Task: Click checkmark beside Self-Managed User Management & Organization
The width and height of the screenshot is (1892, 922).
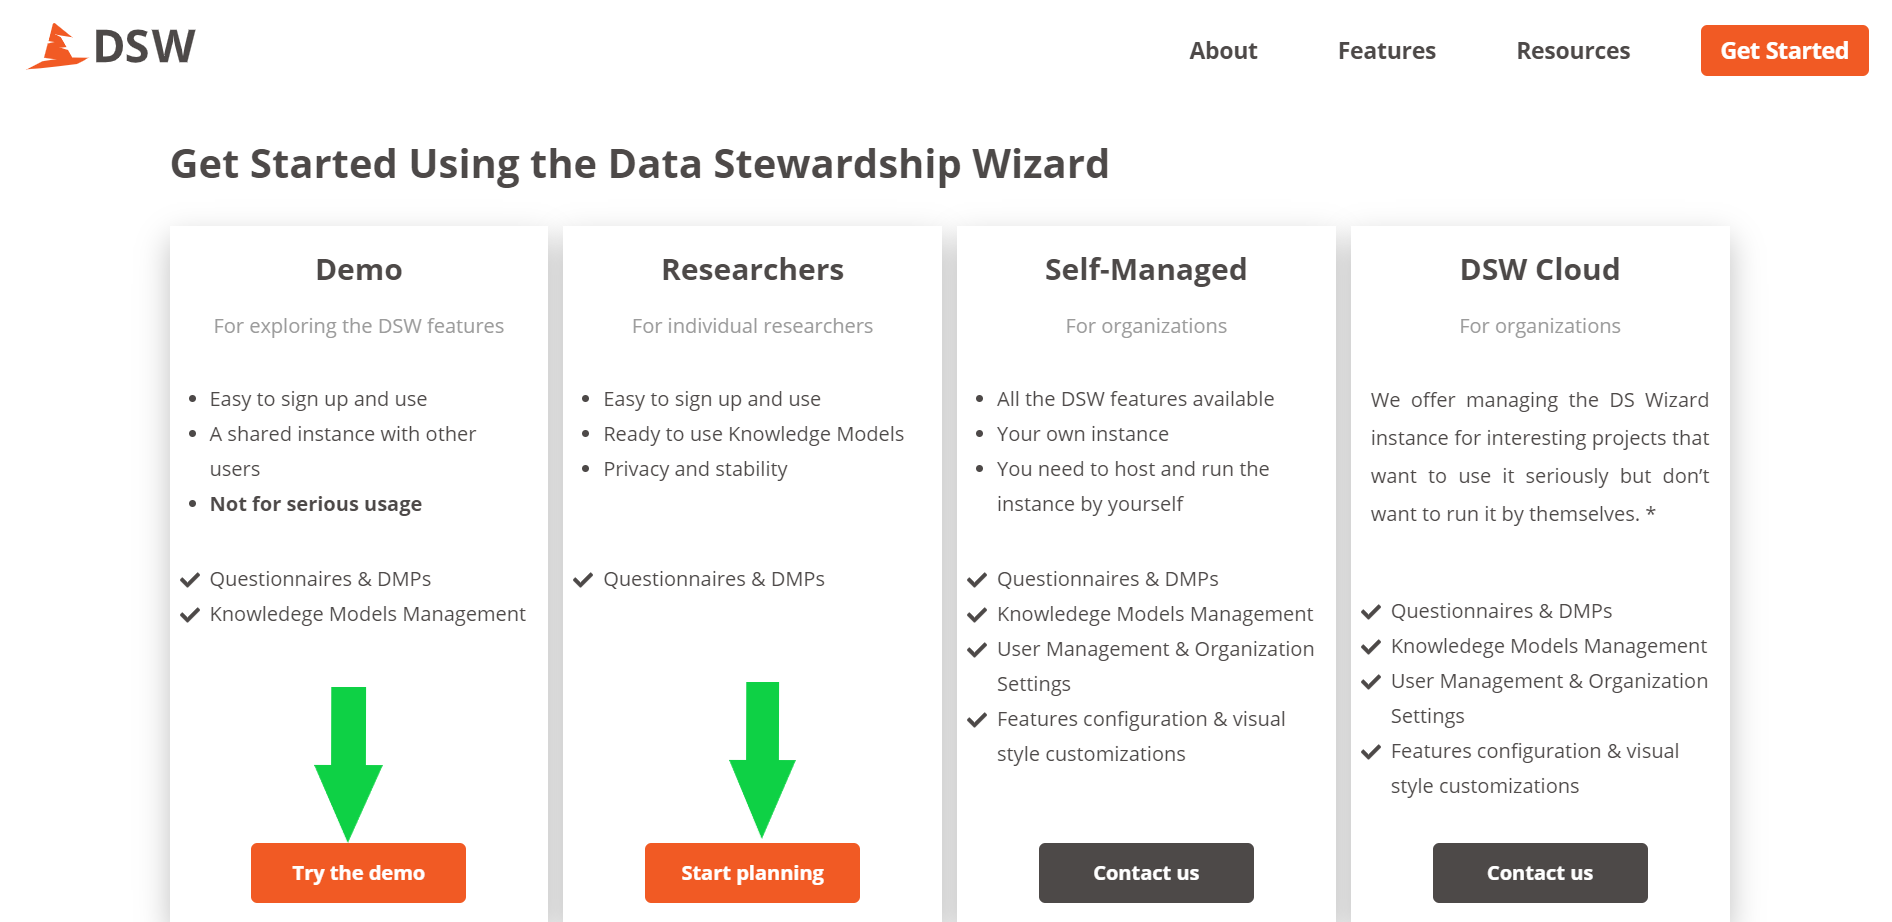Action: coord(977,650)
